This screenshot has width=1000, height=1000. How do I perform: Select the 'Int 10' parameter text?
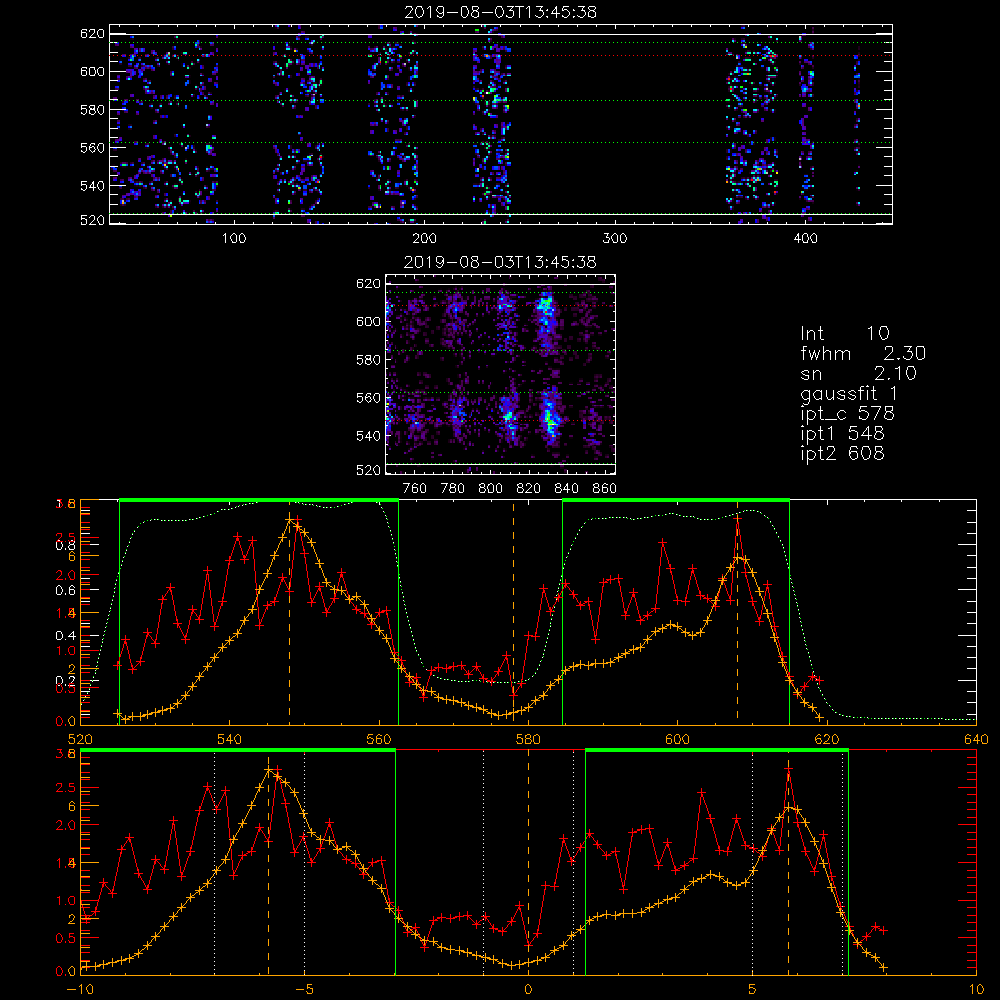click(x=844, y=334)
